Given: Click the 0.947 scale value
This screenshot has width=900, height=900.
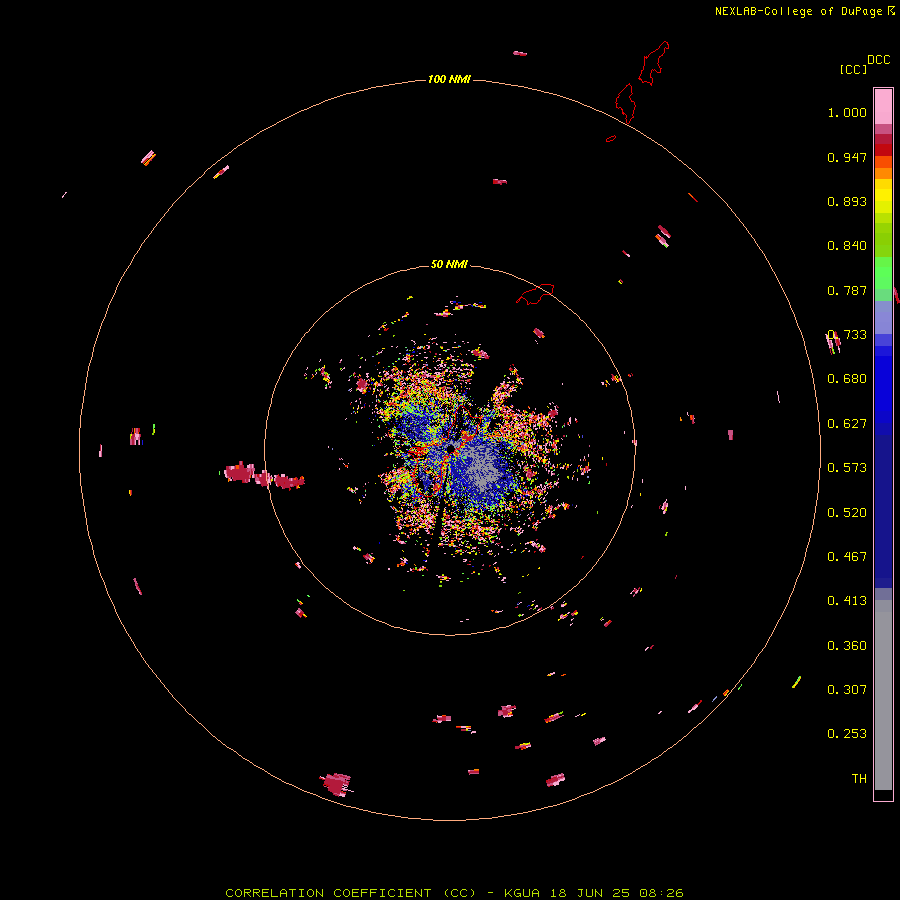Looking at the screenshot, I should (x=847, y=157).
